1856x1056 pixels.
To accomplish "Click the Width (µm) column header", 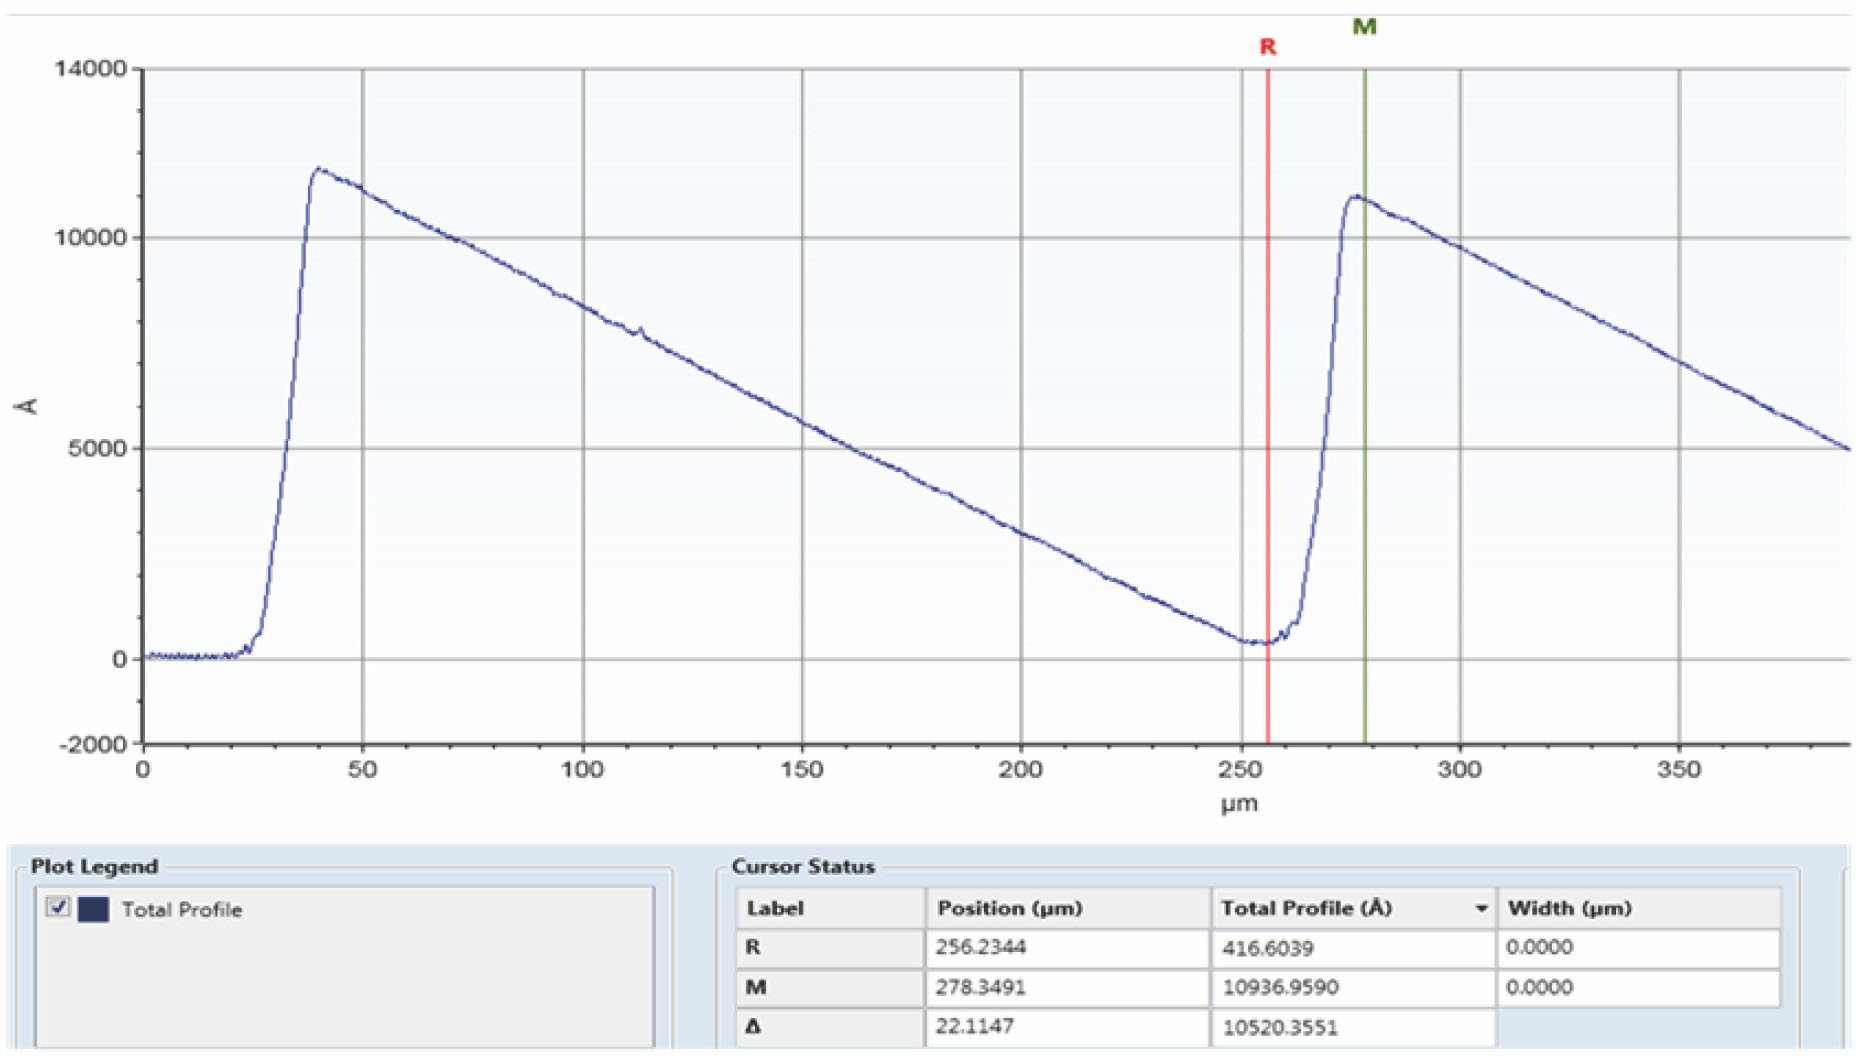I will [1569, 908].
